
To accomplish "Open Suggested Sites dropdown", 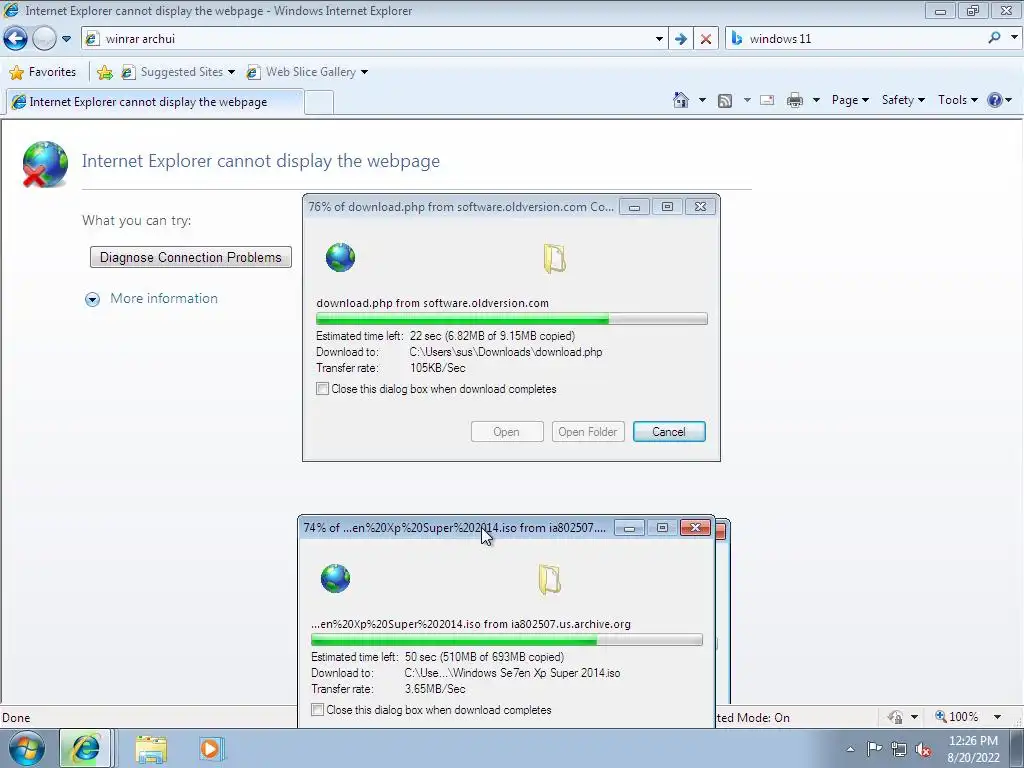I will point(178,72).
